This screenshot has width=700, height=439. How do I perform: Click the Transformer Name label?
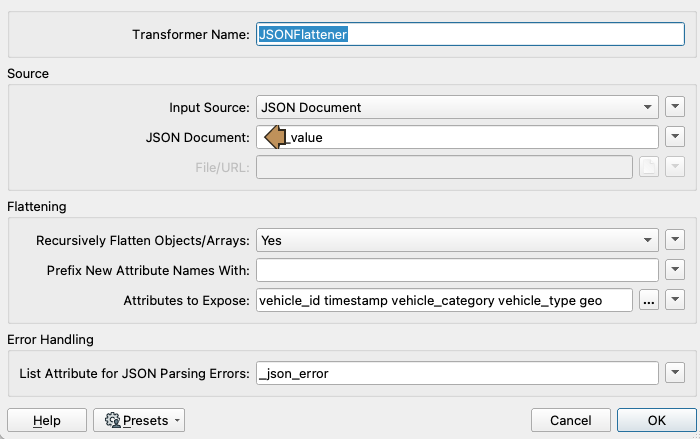(191, 34)
